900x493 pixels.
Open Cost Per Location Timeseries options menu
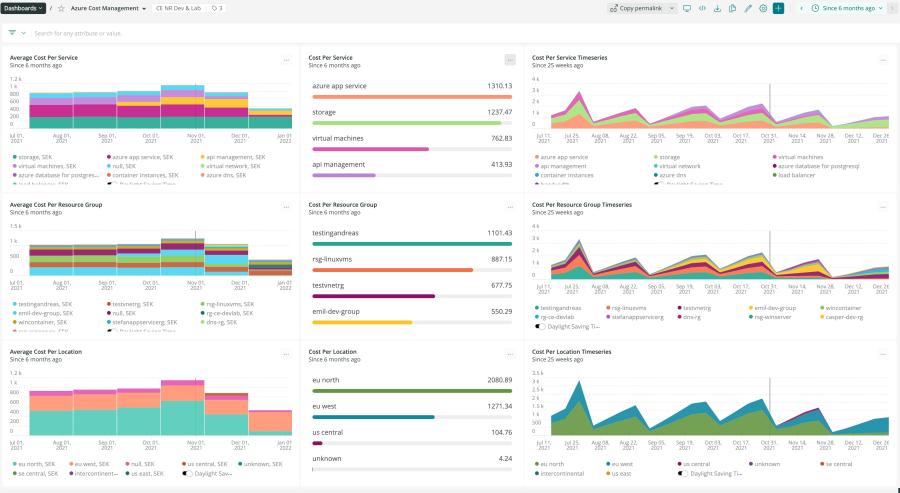pos(883,354)
